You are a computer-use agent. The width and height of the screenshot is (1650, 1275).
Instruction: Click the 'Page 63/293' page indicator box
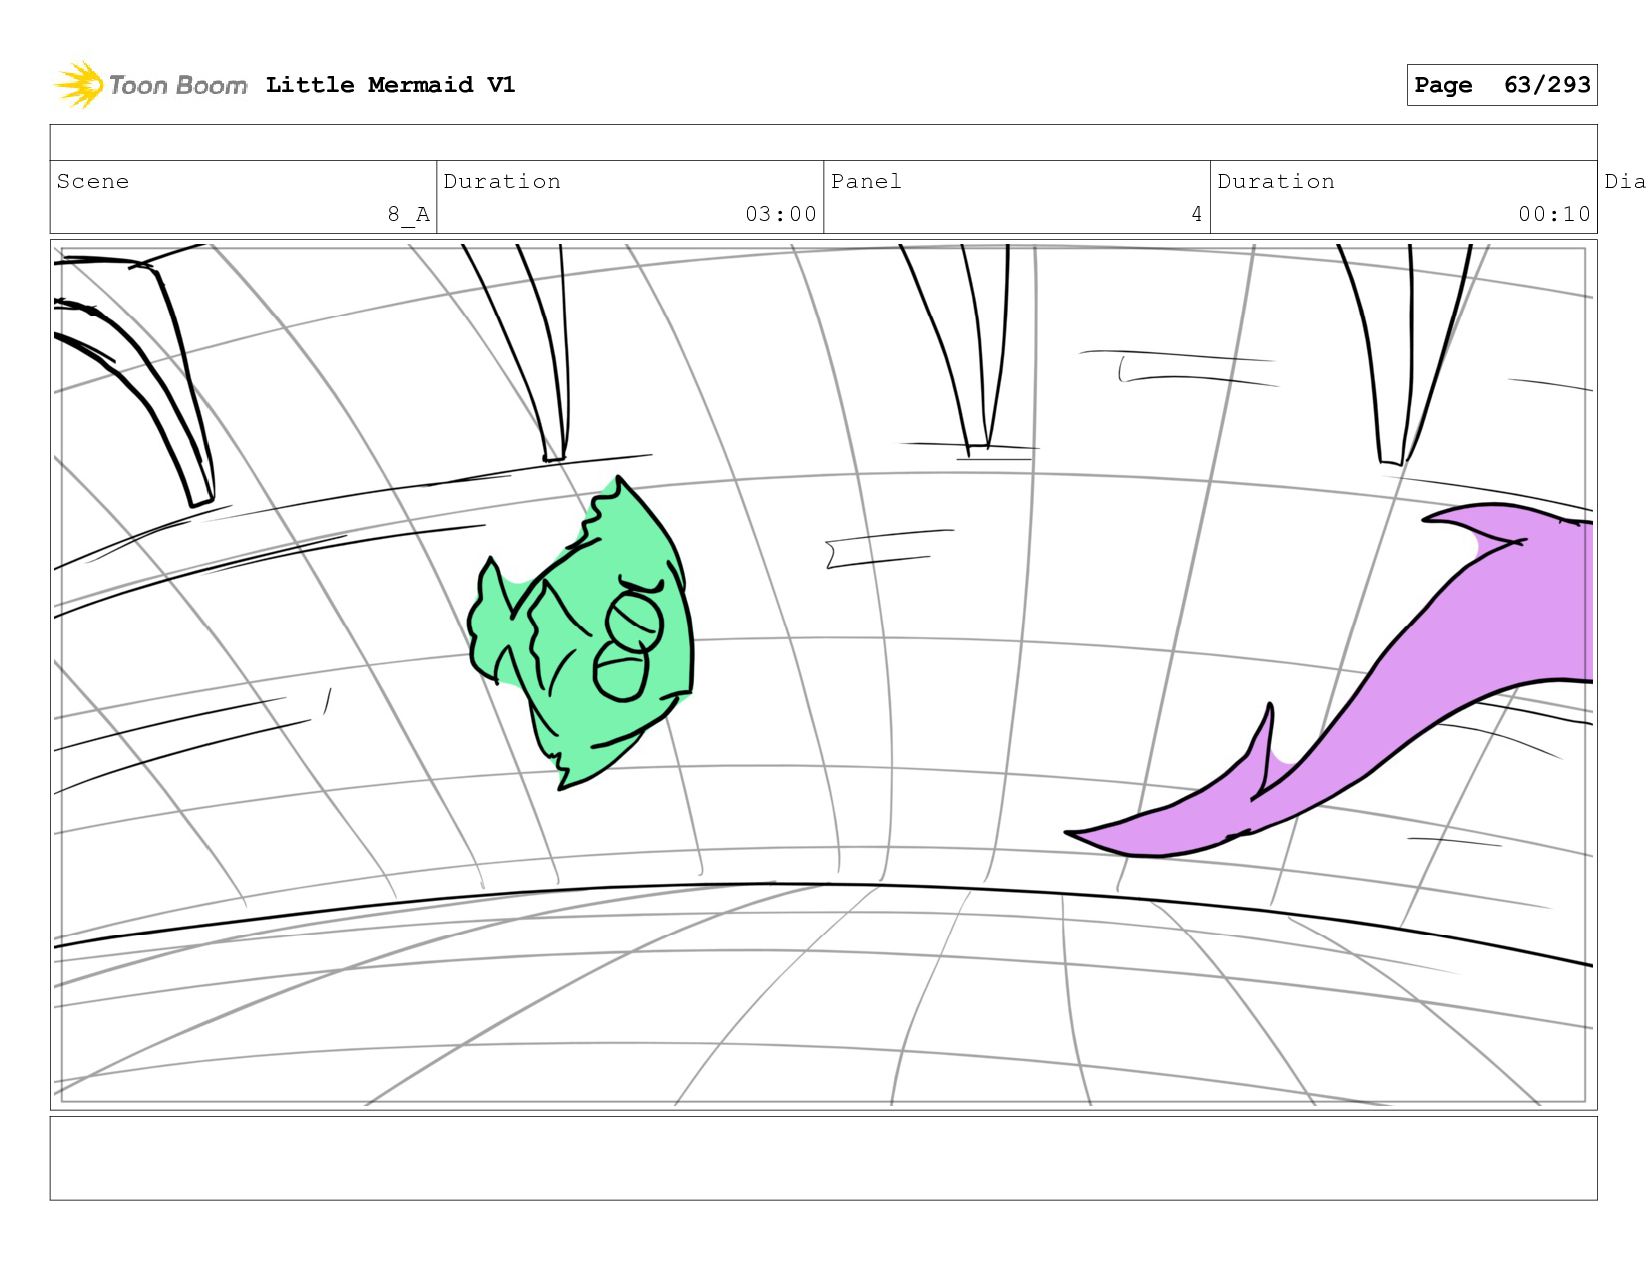[x=1502, y=85]
